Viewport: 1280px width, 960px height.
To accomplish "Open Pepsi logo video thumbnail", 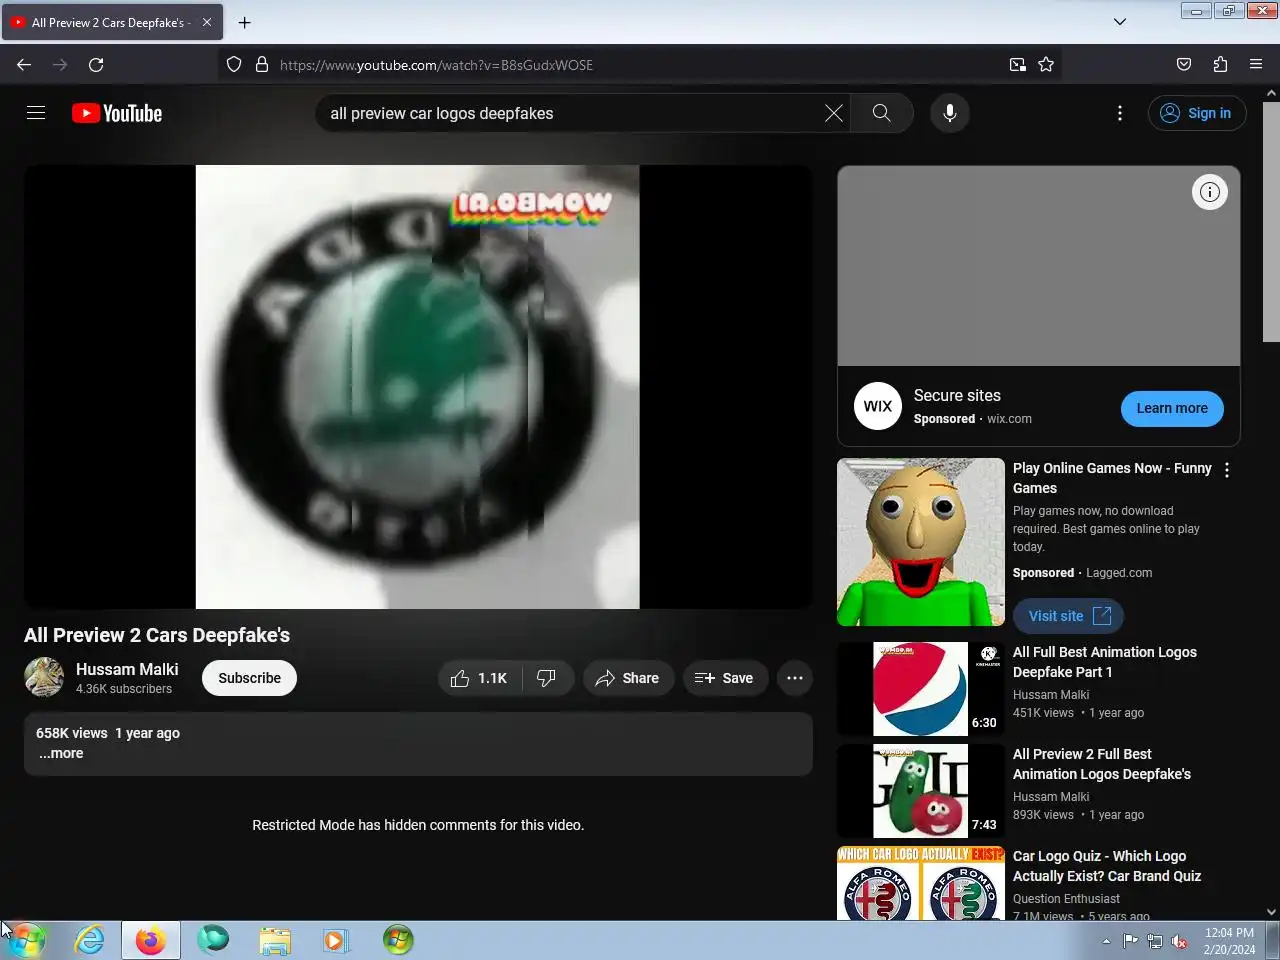I will (921, 689).
